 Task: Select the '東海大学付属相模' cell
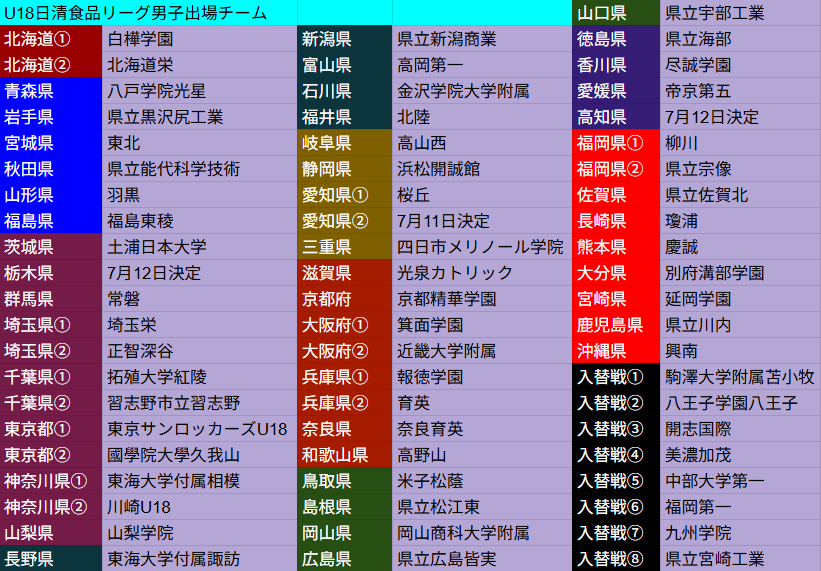click(199, 480)
